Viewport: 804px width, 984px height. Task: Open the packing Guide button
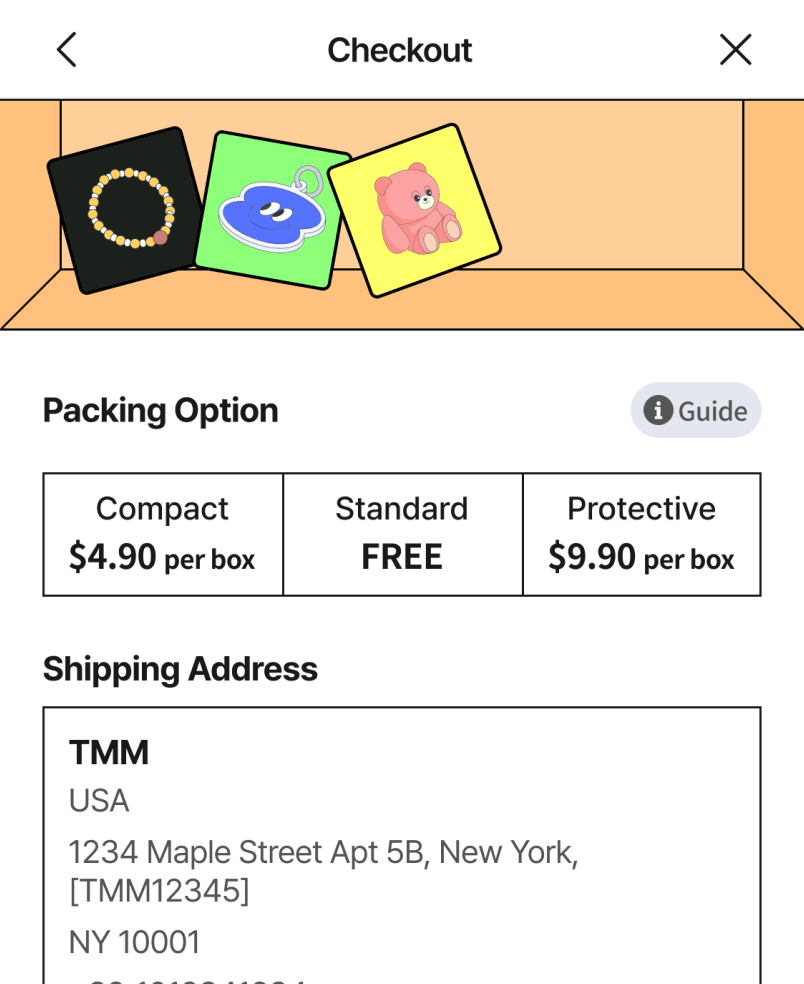coord(696,410)
